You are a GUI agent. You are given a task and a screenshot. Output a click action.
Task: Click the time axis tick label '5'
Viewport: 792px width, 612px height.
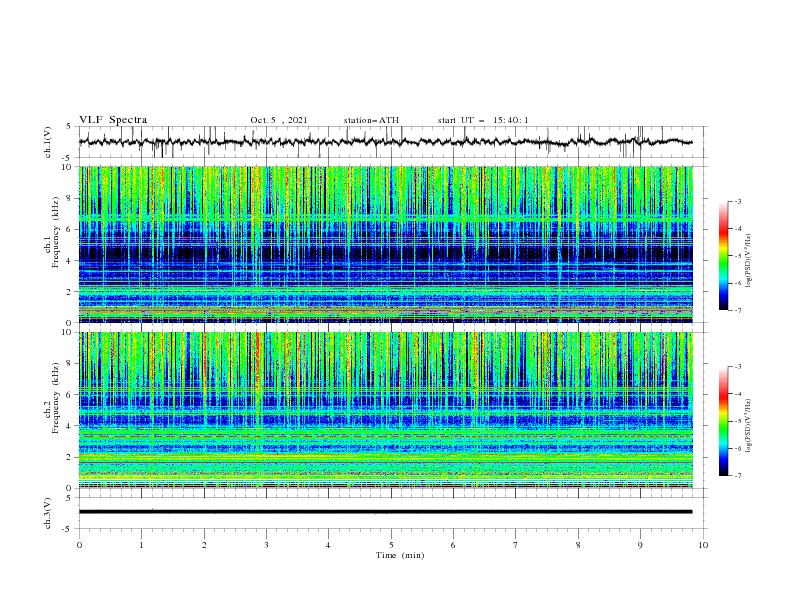click(x=391, y=545)
